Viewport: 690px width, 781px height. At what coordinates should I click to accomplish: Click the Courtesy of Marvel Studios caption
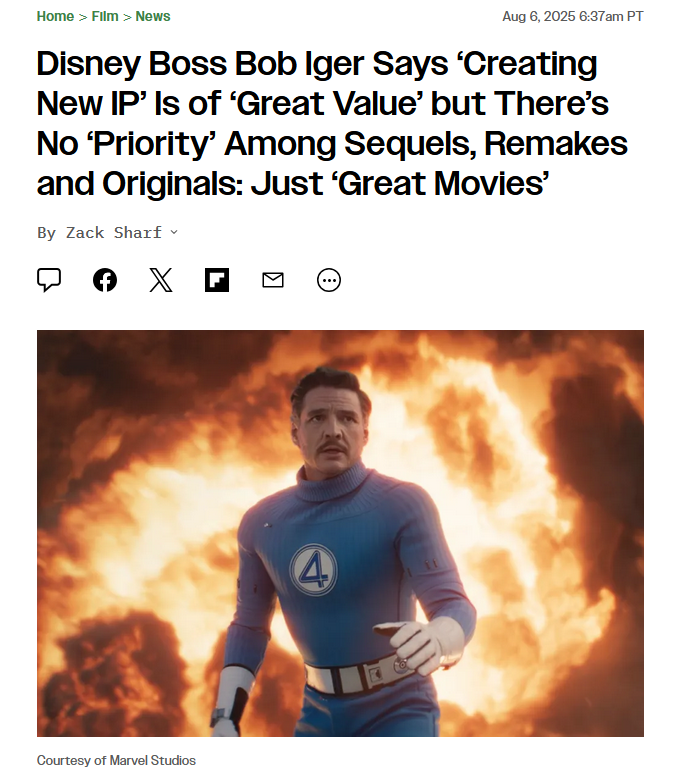[116, 761]
